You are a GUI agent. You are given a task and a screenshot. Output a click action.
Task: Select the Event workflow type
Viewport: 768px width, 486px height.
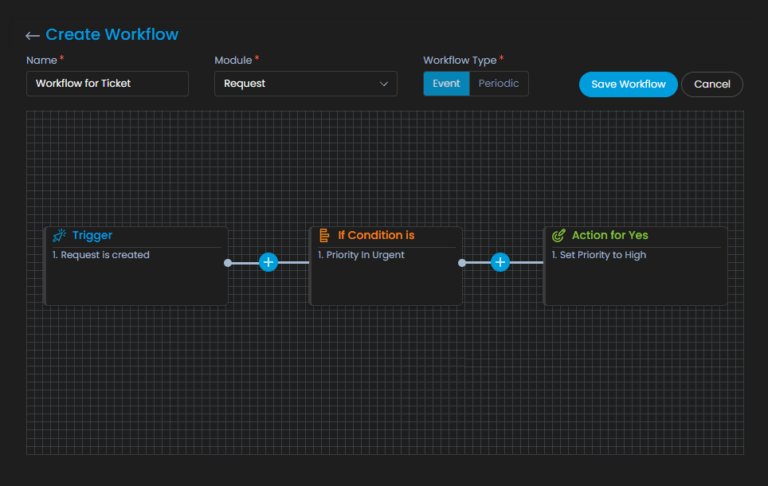pos(446,84)
